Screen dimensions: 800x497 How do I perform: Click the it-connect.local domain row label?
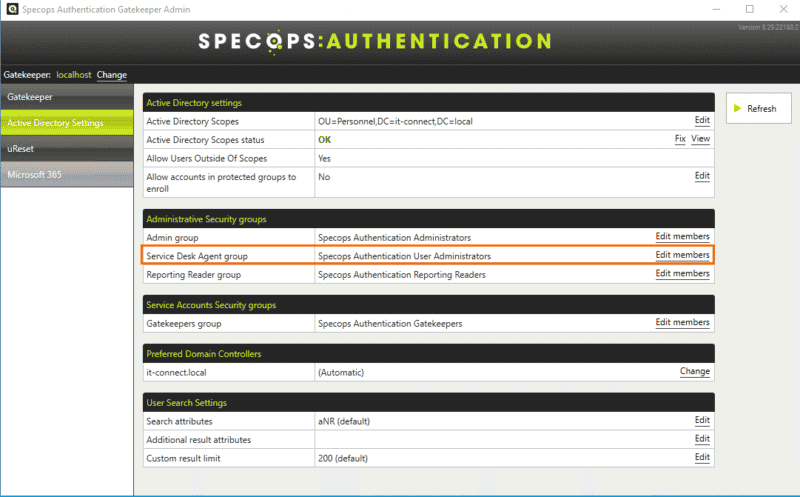coord(176,372)
